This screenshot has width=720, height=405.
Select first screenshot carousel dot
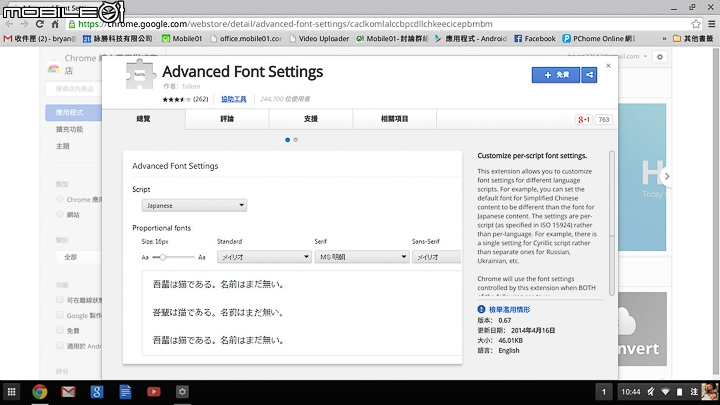pos(287,140)
